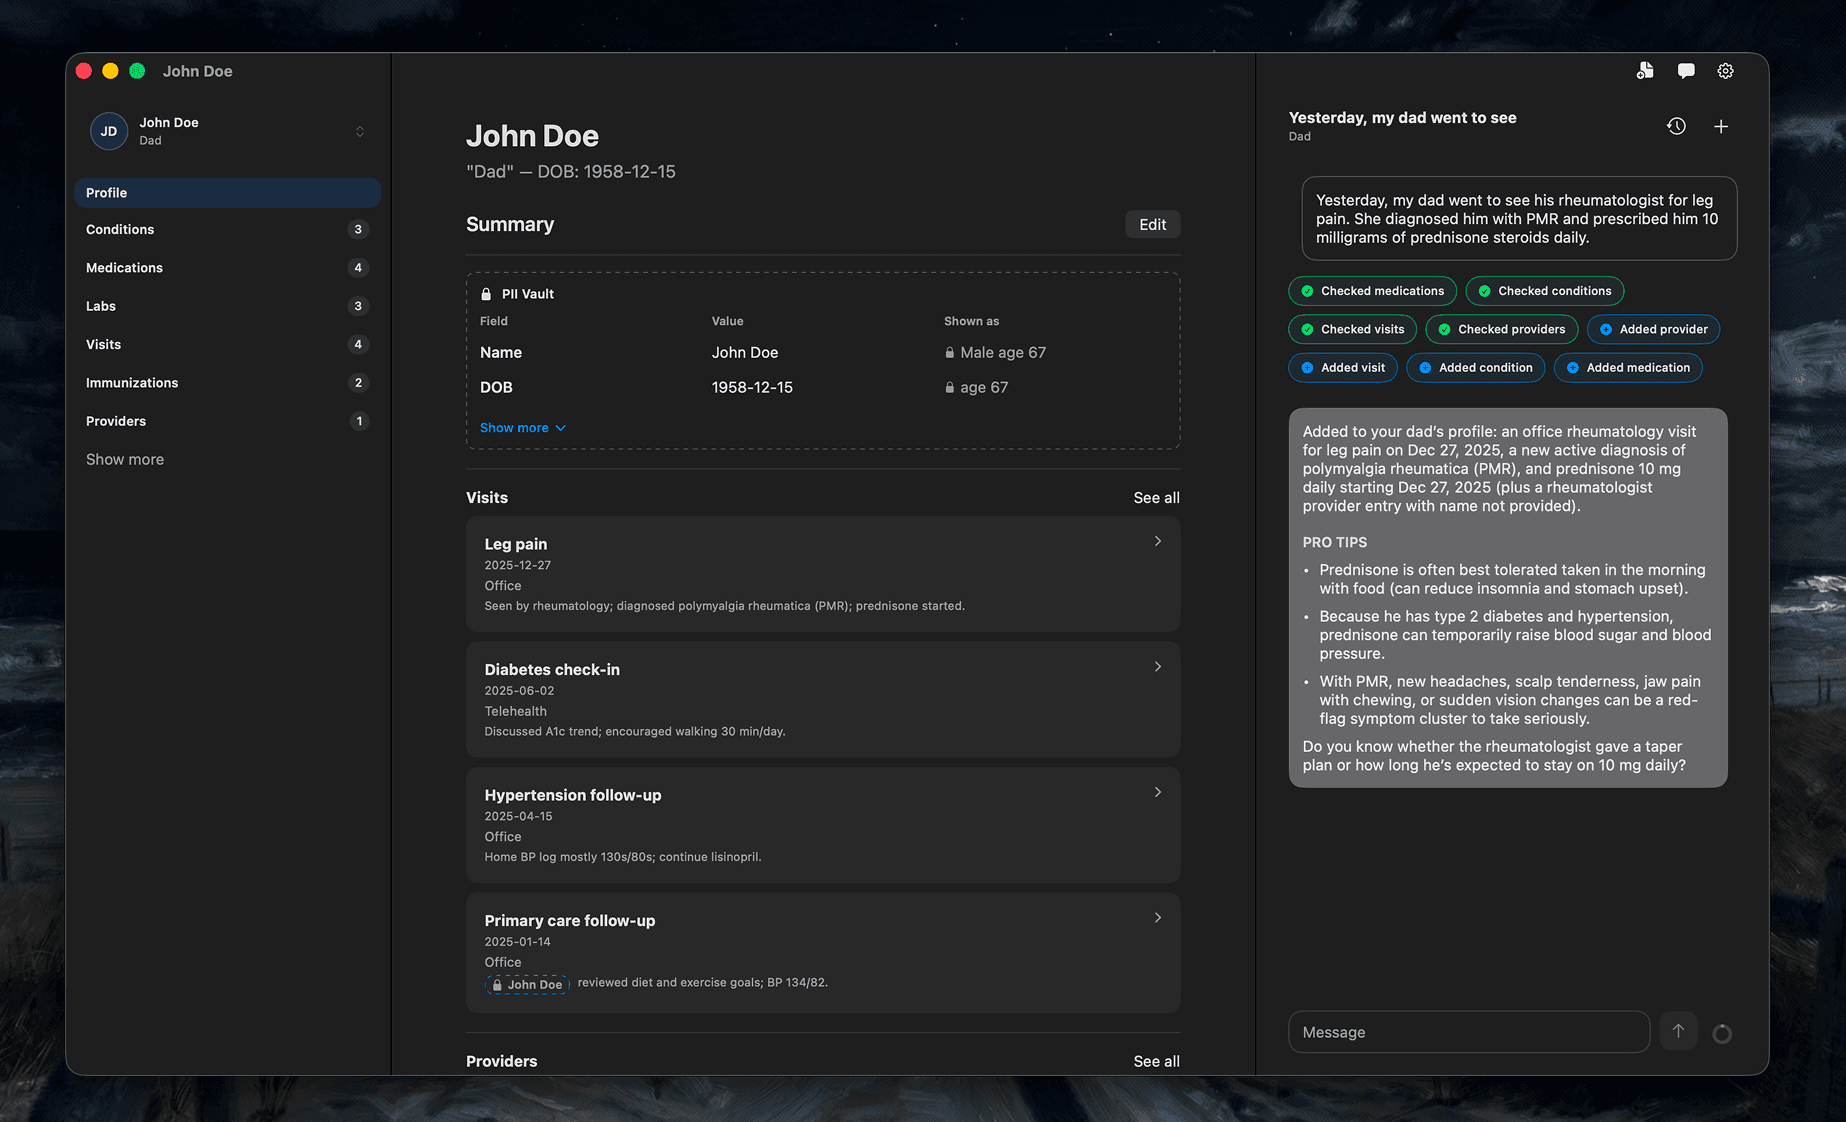The height and width of the screenshot is (1122, 1846).
Task: Expand the Leg pain visit chevron
Action: [x=1157, y=541]
